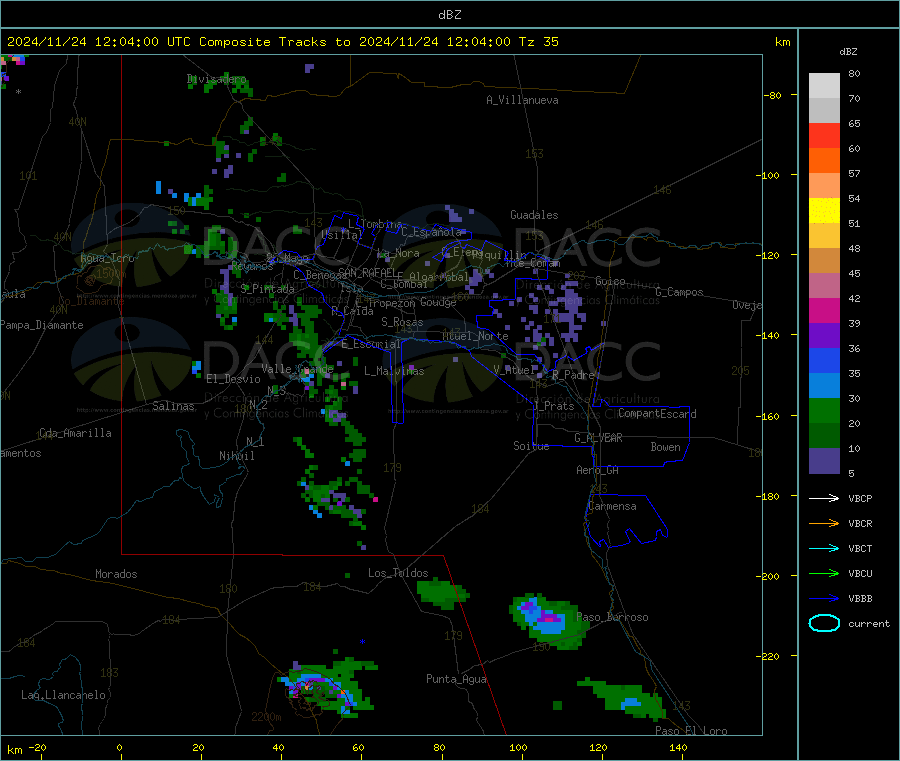This screenshot has width=900, height=761.
Task: Click the Bowen map label
Action: coord(665,447)
